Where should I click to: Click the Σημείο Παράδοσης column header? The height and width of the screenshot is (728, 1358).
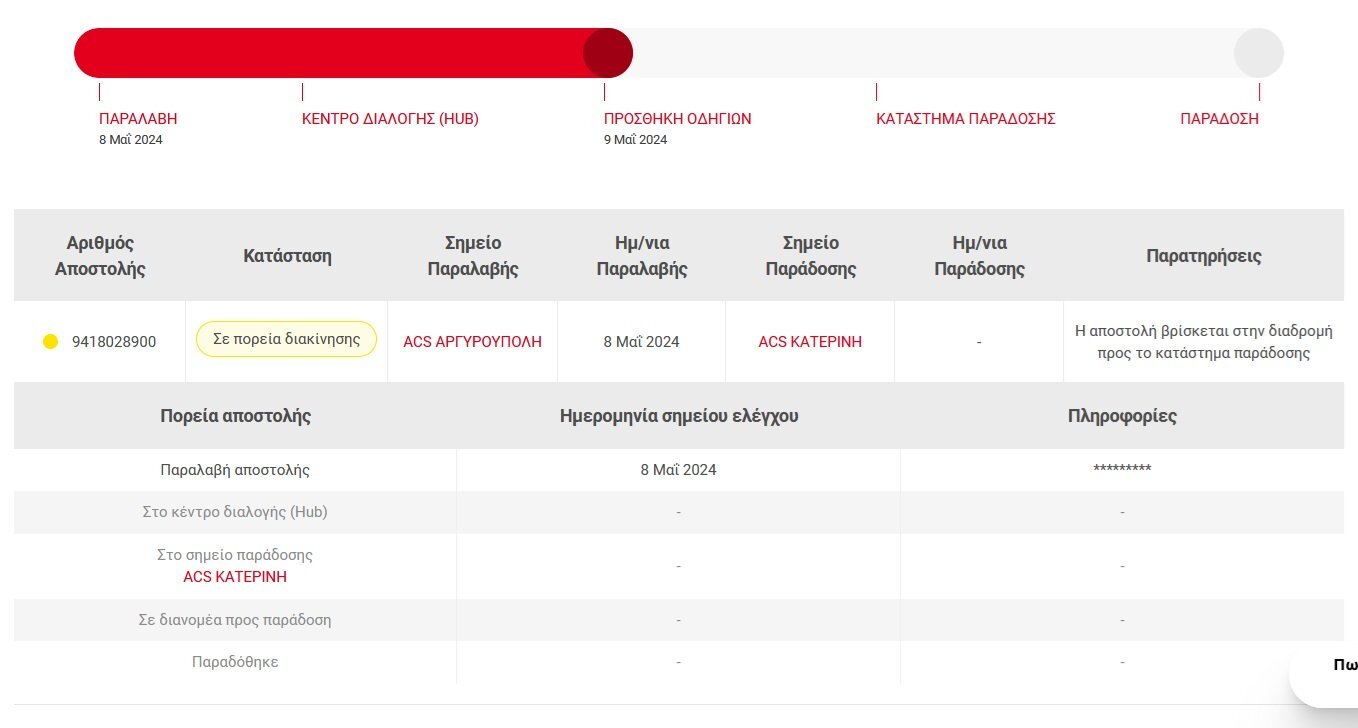pos(811,256)
